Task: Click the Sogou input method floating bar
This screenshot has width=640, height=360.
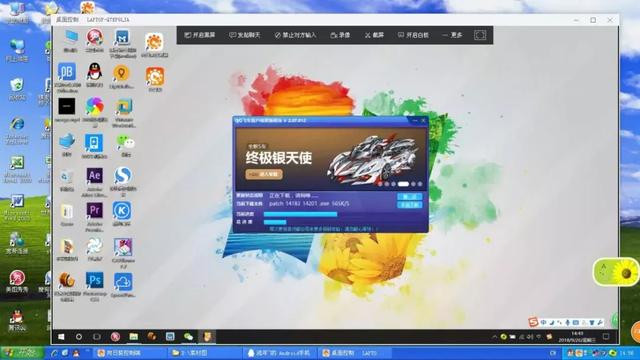Action: click(566, 322)
